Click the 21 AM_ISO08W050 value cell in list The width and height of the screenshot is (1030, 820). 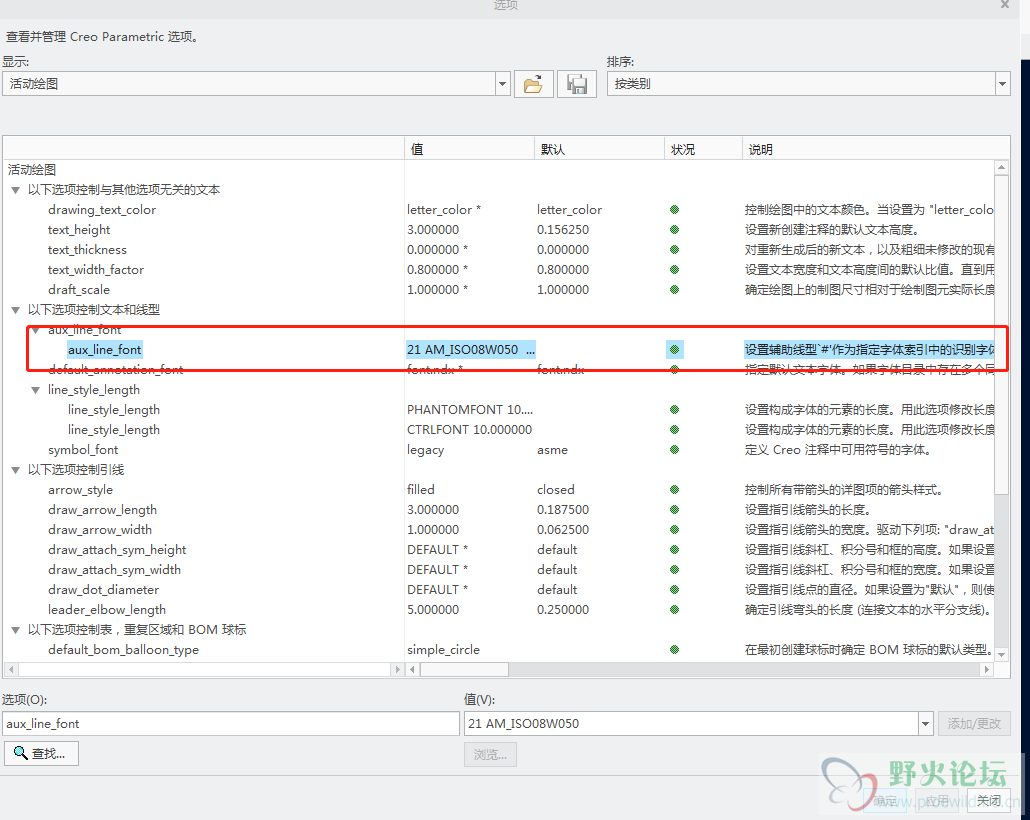coord(470,350)
